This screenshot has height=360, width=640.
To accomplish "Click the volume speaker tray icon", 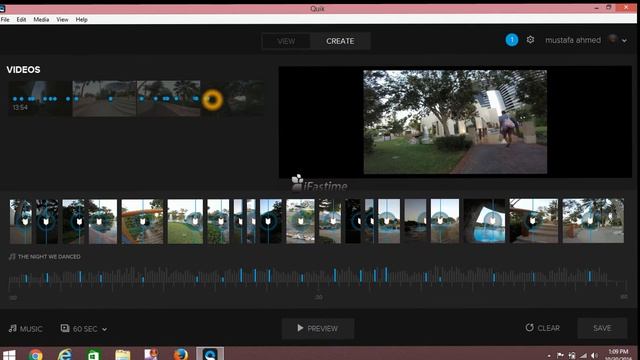I will click(595, 356).
